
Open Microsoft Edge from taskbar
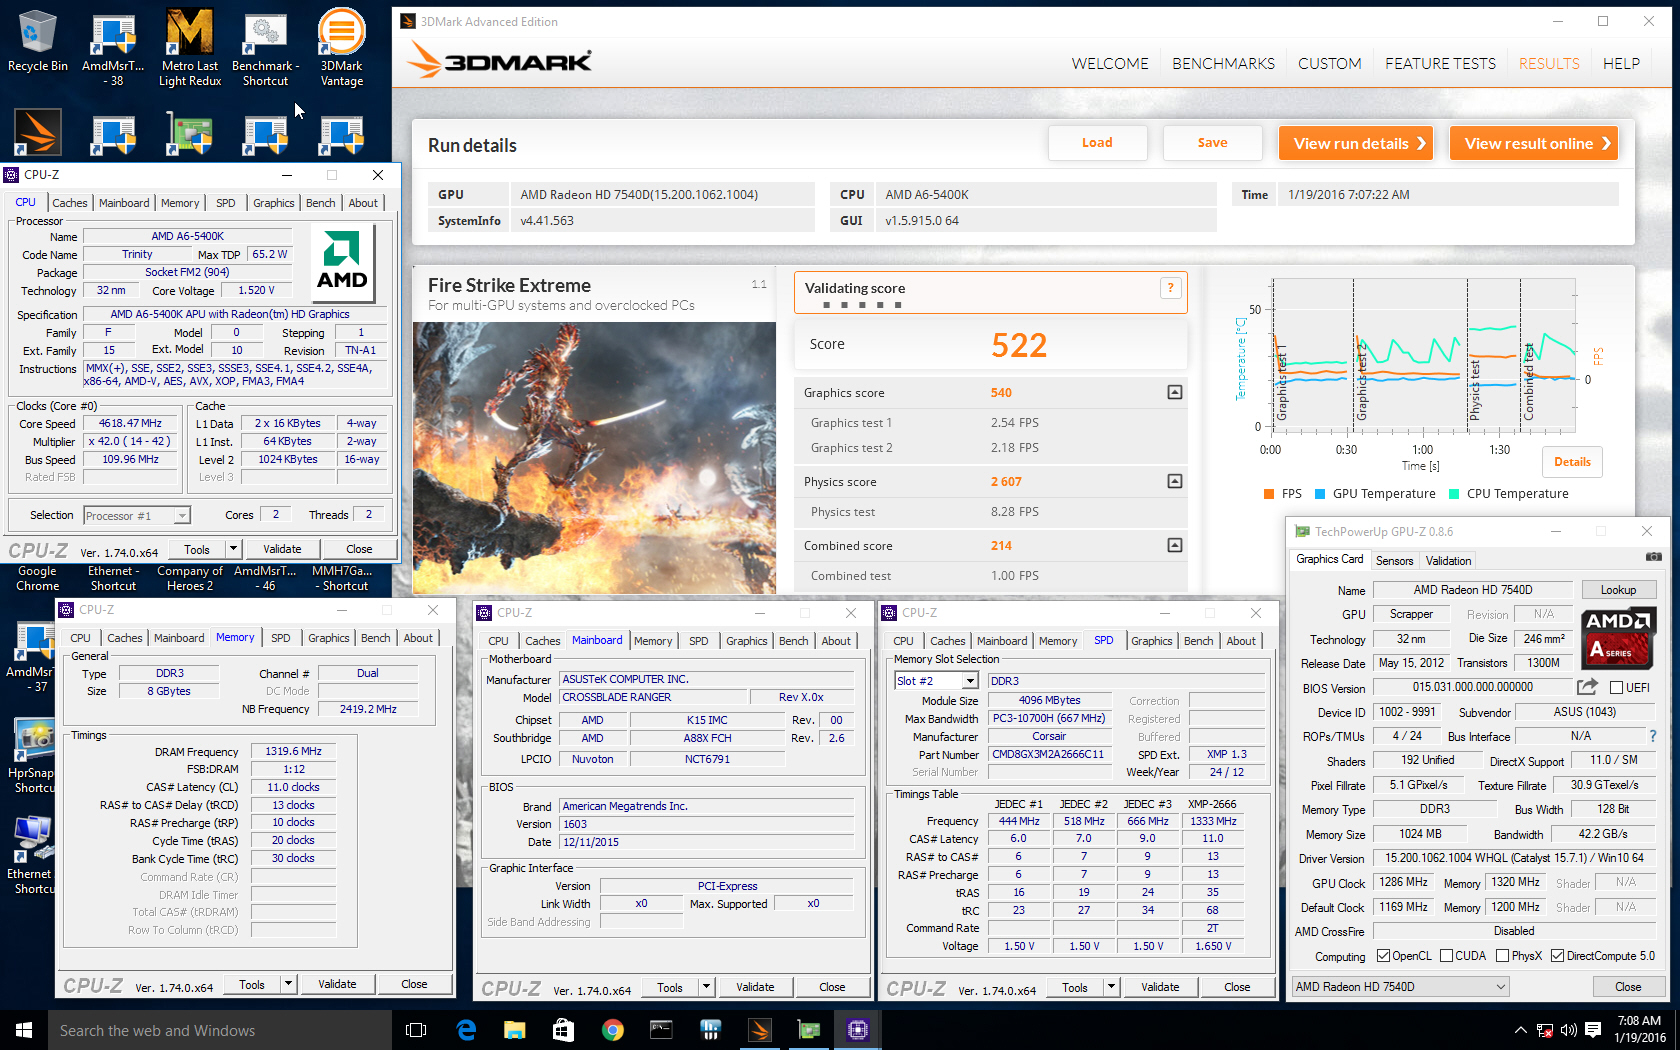(x=466, y=1030)
